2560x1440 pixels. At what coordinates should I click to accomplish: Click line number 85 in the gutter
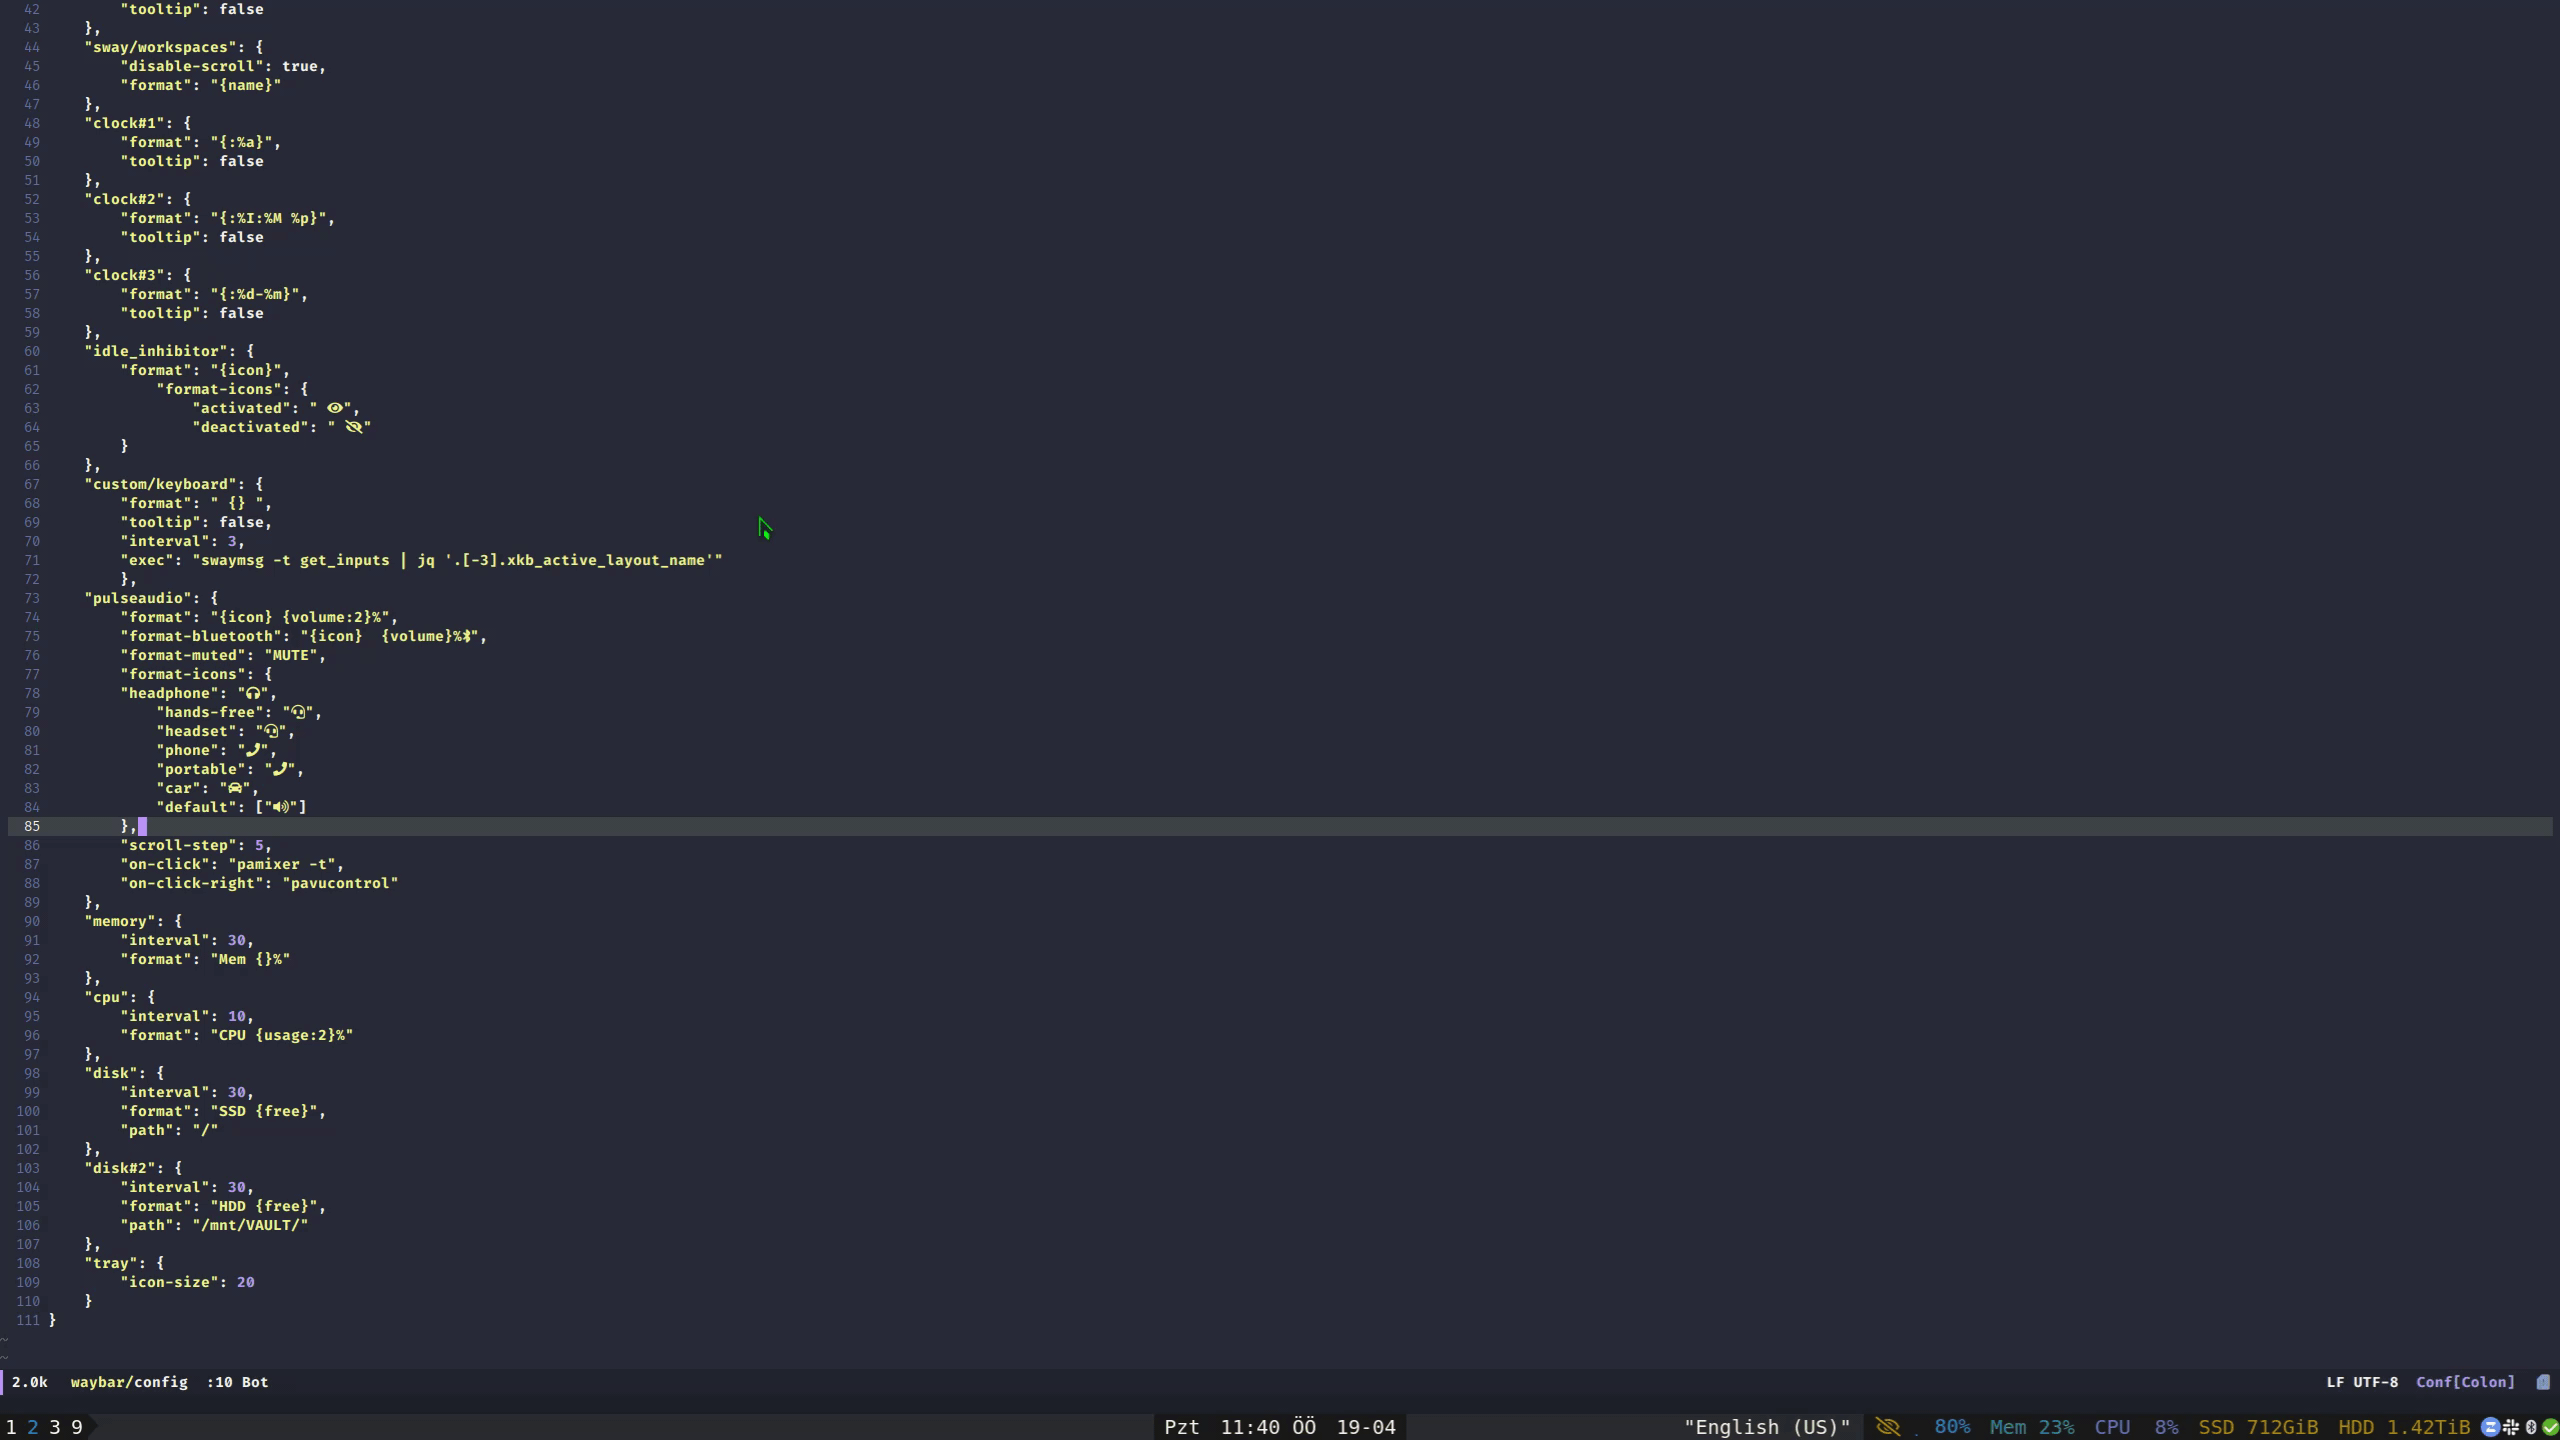pyautogui.click(x=32, y=826)
